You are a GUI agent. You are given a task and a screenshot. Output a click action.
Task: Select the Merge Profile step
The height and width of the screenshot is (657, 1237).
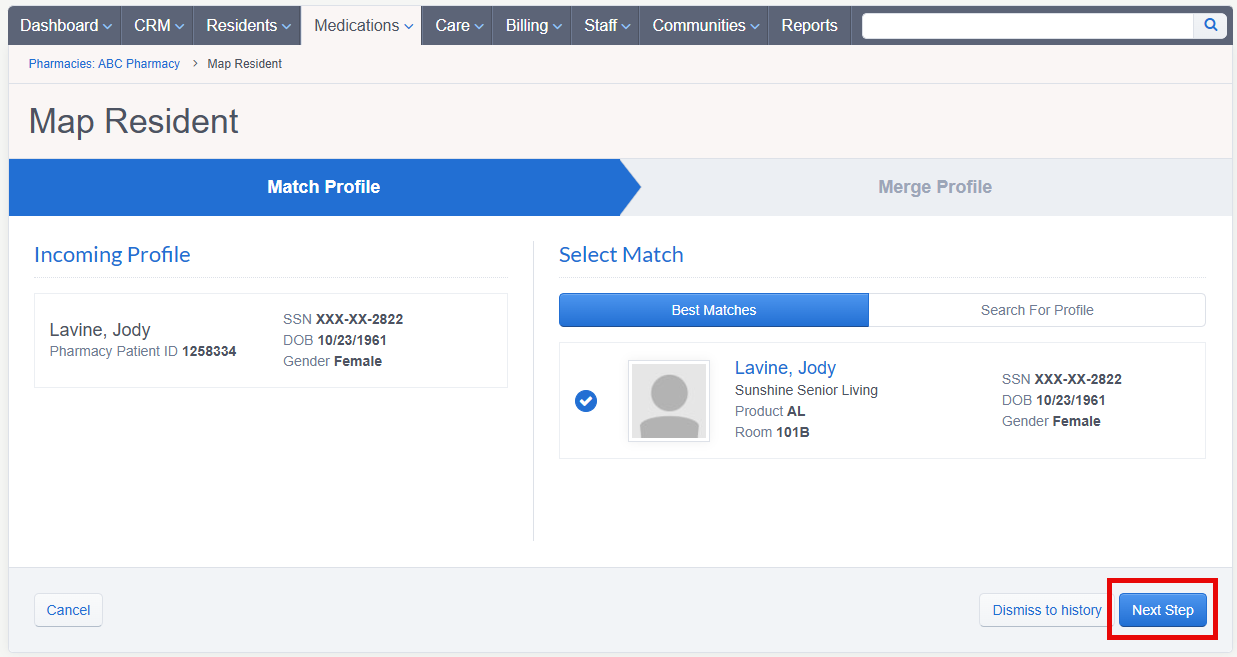click(935, 187)
